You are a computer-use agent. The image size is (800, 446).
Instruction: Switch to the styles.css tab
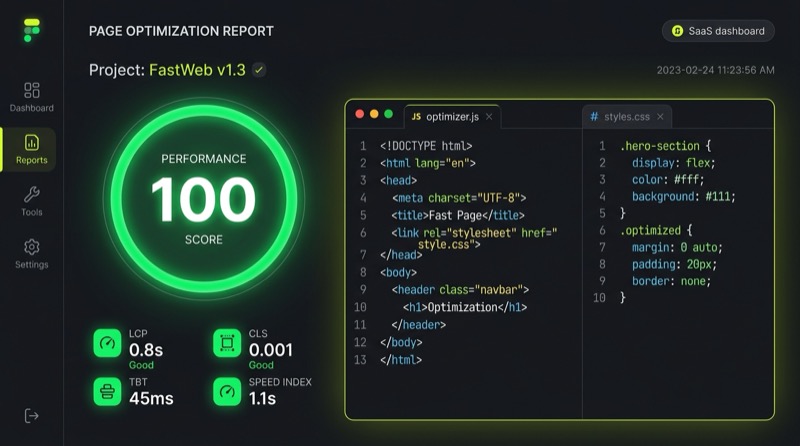(x=627, y=117)
